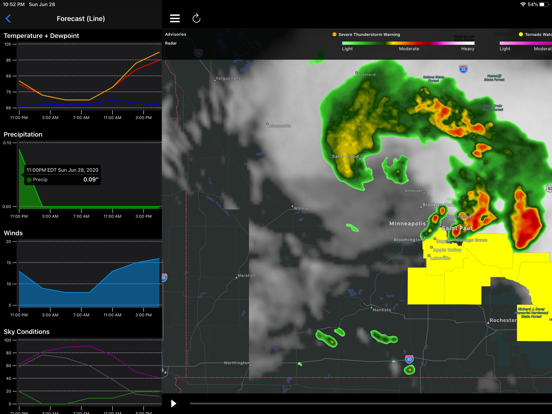Click the Wi-Fi status icon
The height and width of the screenshot is (414, 552).
(523, 4)
